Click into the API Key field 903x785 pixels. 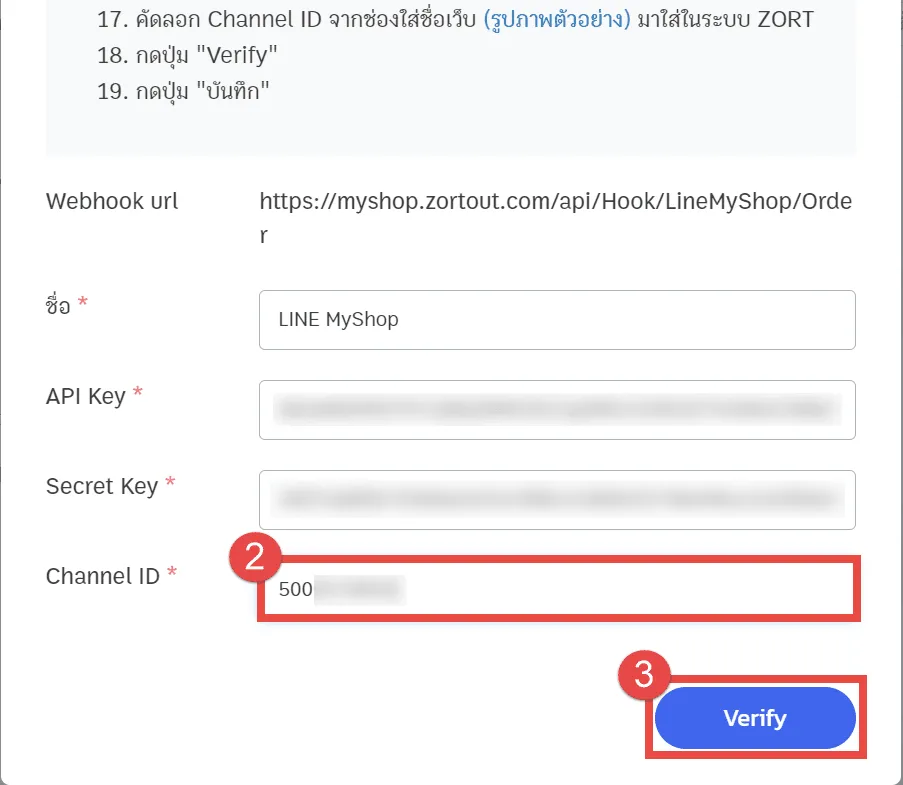pyautogui.click(x=556, y=410)
